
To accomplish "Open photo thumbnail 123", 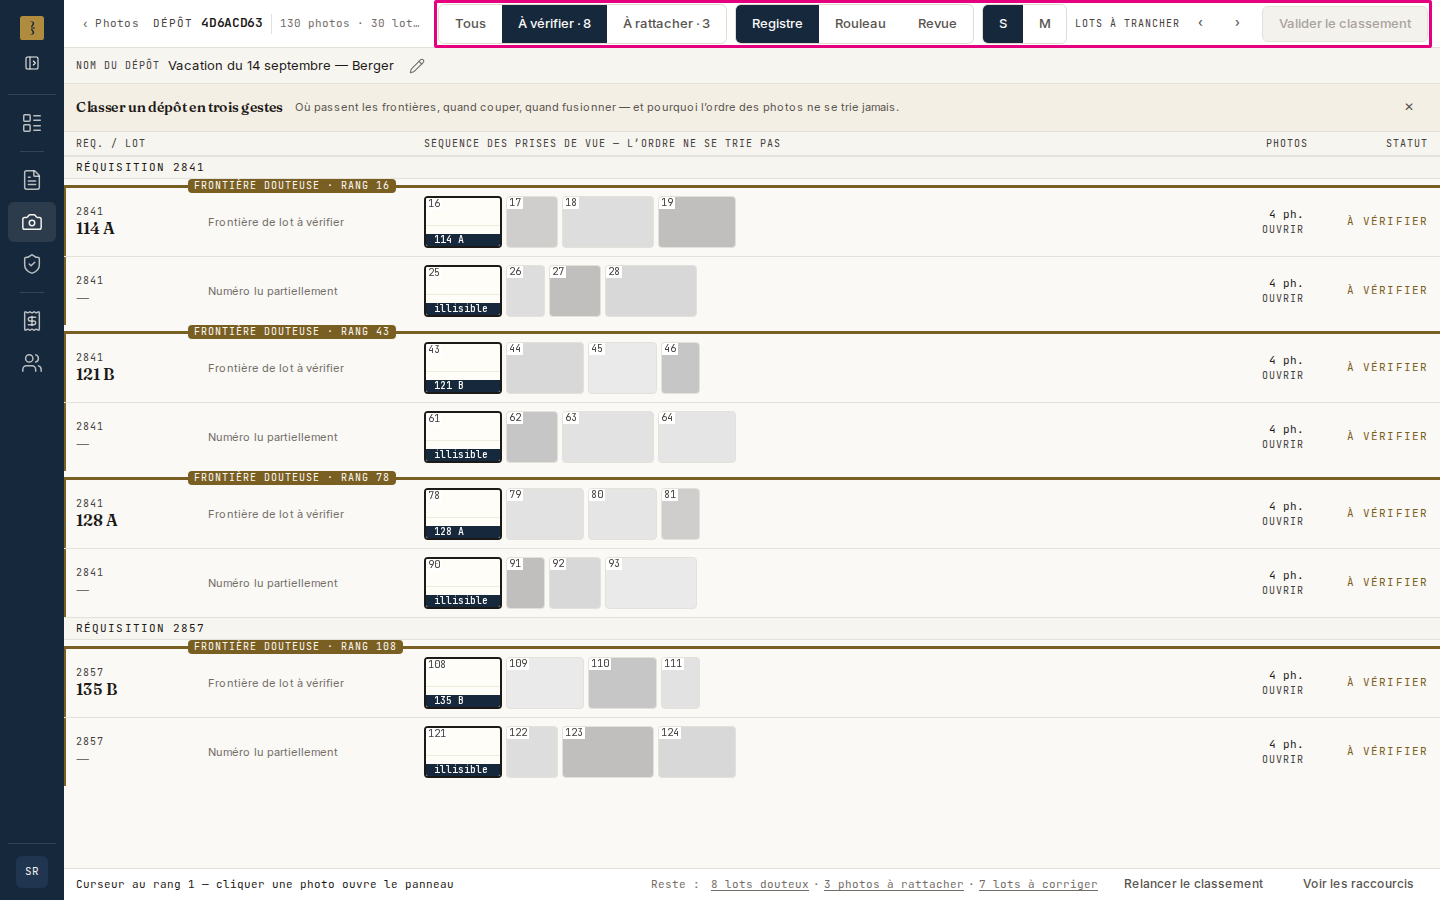I will [608, 752].
